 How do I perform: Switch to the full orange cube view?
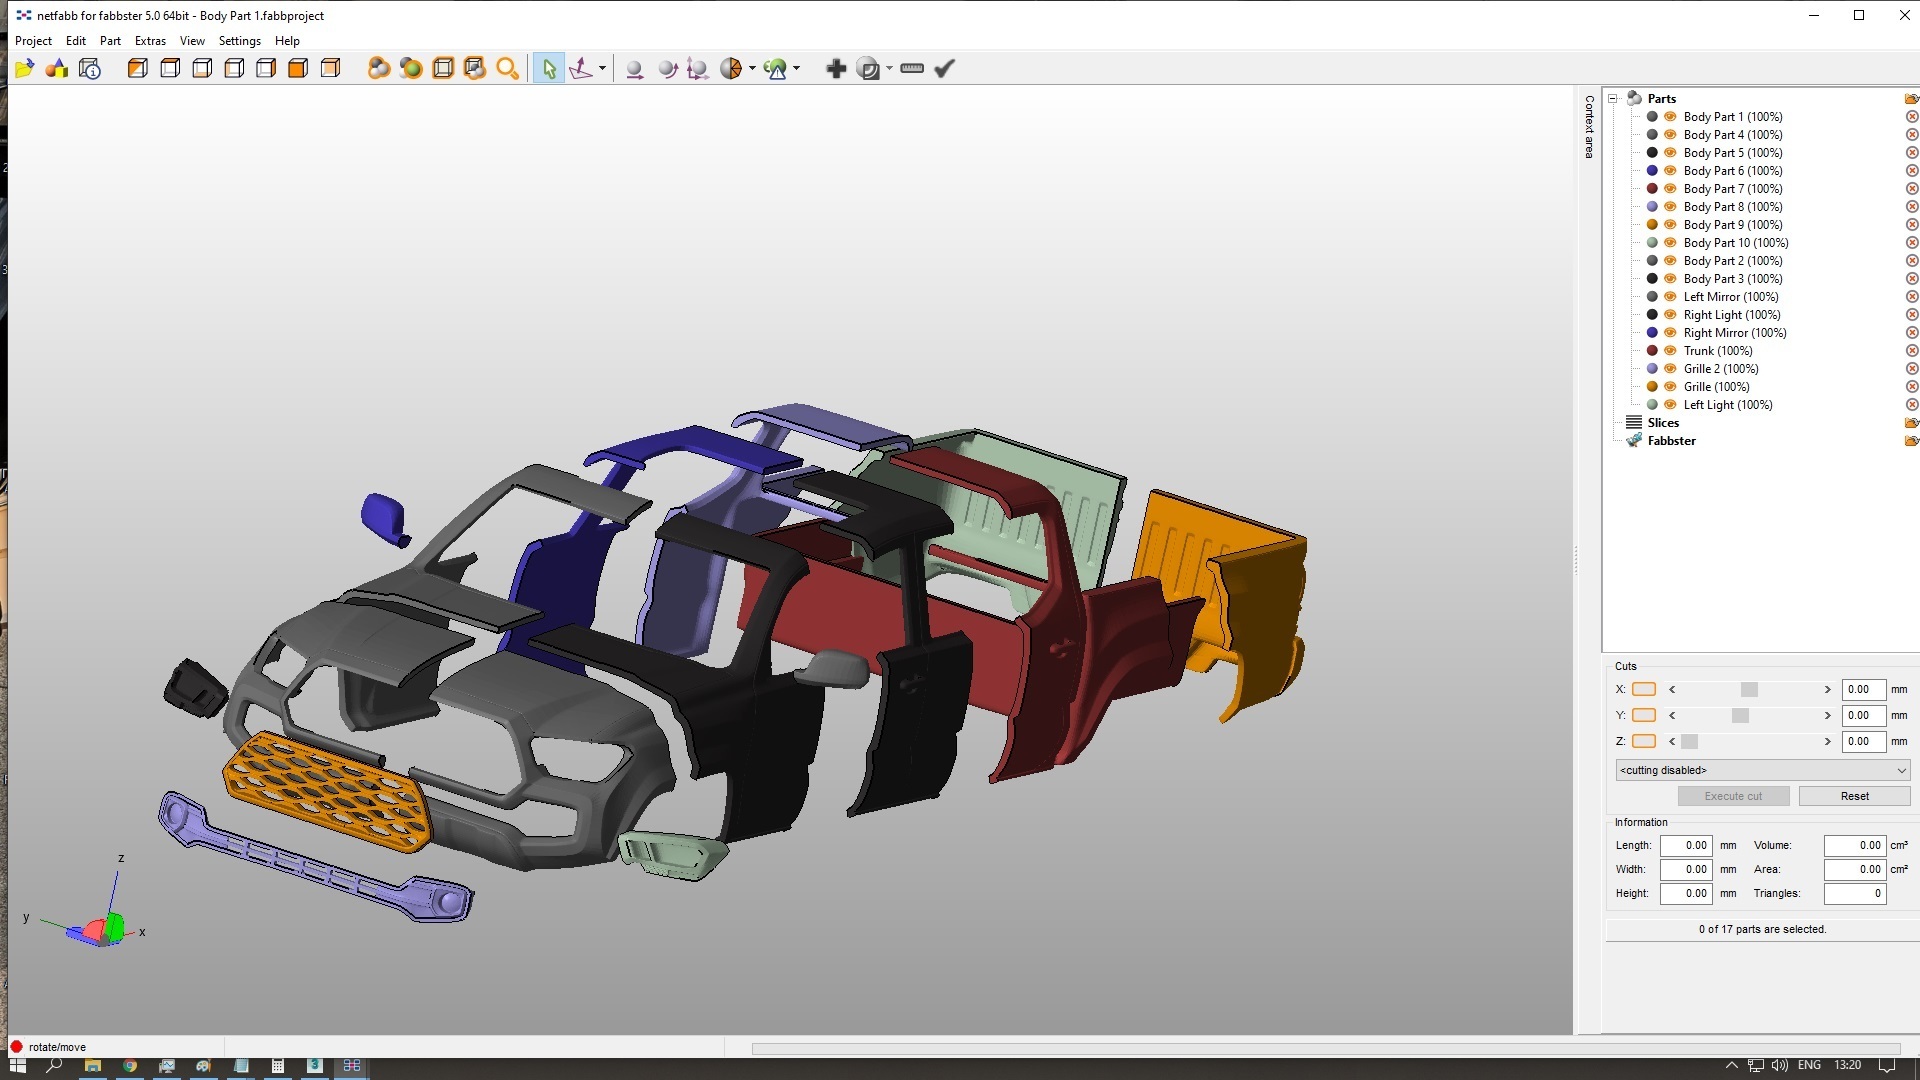coord(298,68)
